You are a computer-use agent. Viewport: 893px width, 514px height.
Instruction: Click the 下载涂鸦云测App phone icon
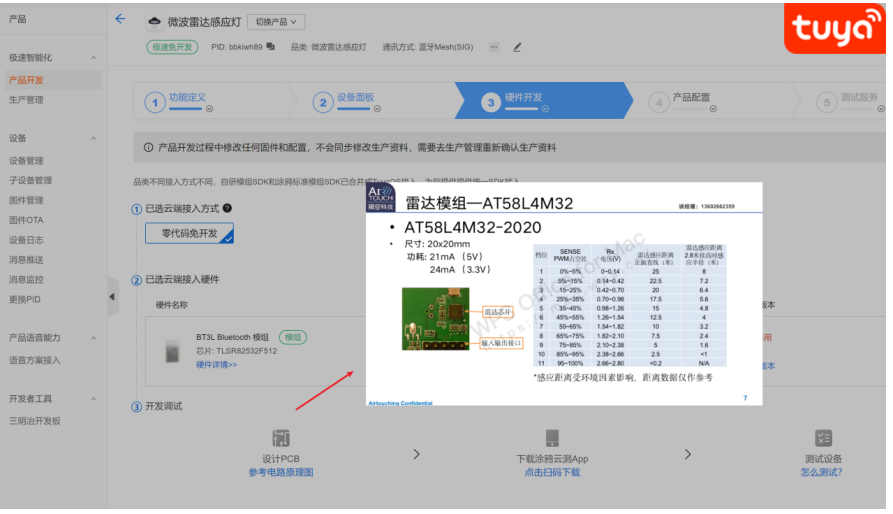[552, 438]
